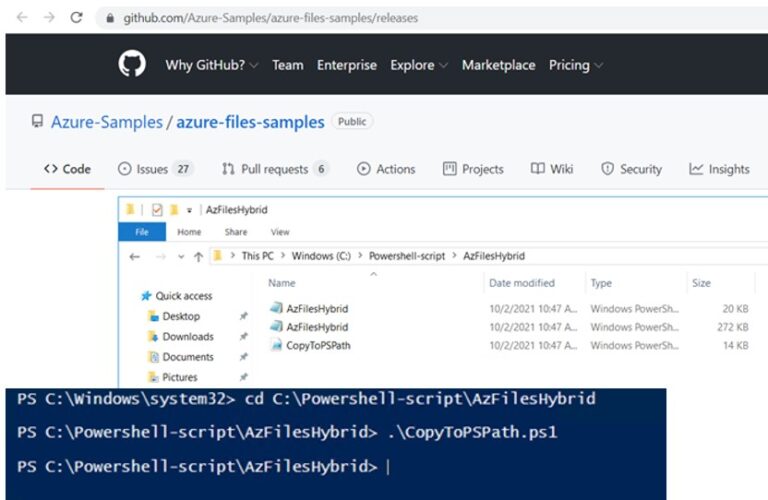The width and height of the screenshot is (768, 500).
Task: Go back using the browser back arrow
Action: coord(22,17)
